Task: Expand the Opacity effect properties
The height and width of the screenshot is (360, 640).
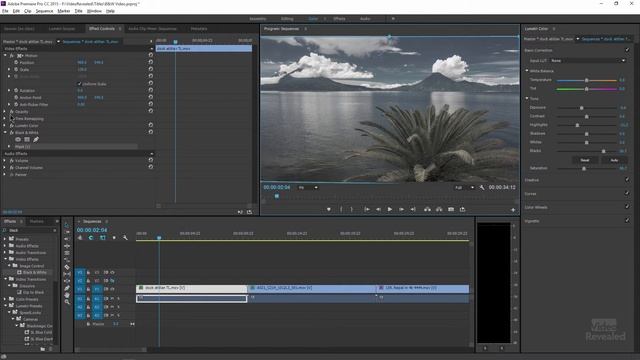Action: 5,111
